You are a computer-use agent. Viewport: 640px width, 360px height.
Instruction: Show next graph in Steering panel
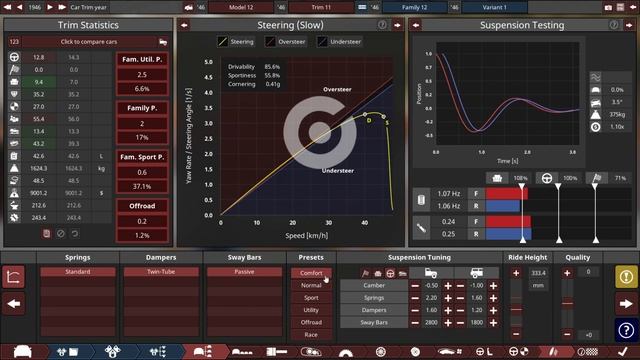coord(397,25)
